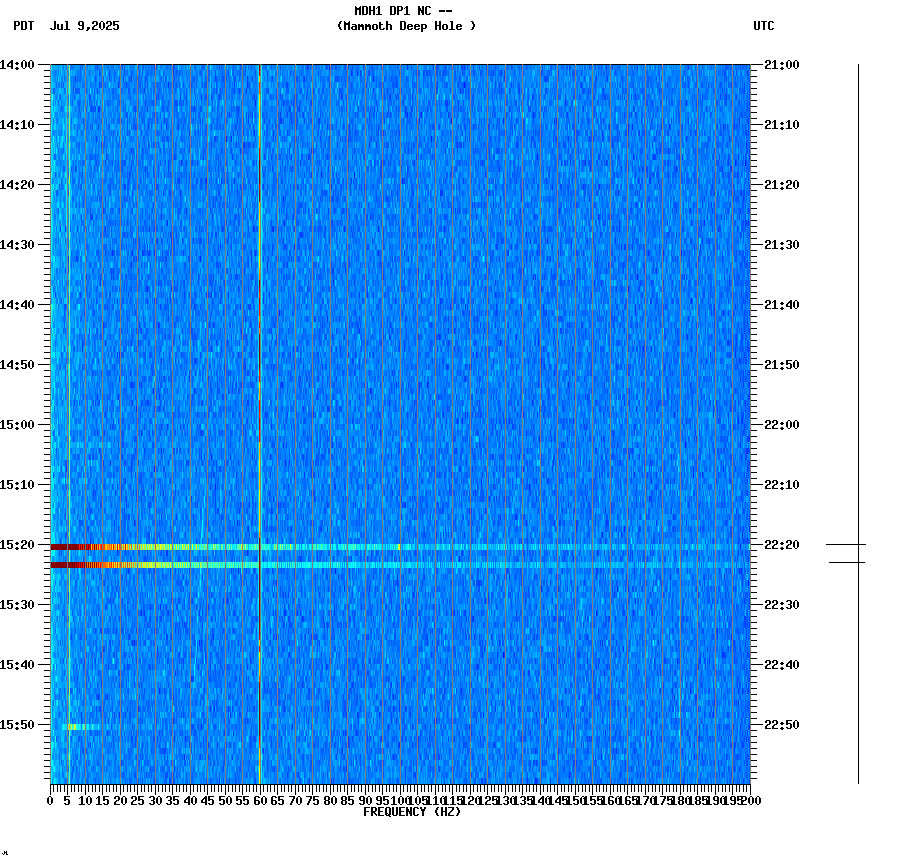The width and height of the screenshot is (902, 864).
Task: Click the 100 Hz frequency tick label
Action: [x=398, y=800]
